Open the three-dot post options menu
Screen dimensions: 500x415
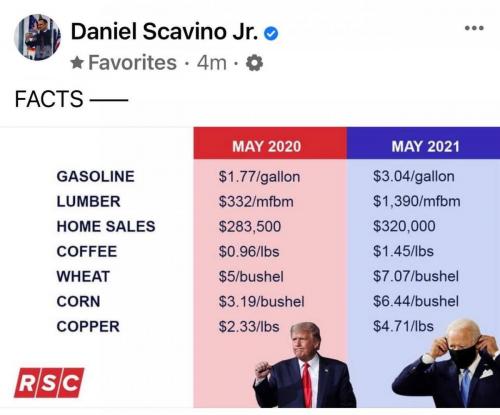(x=474, y=28)
